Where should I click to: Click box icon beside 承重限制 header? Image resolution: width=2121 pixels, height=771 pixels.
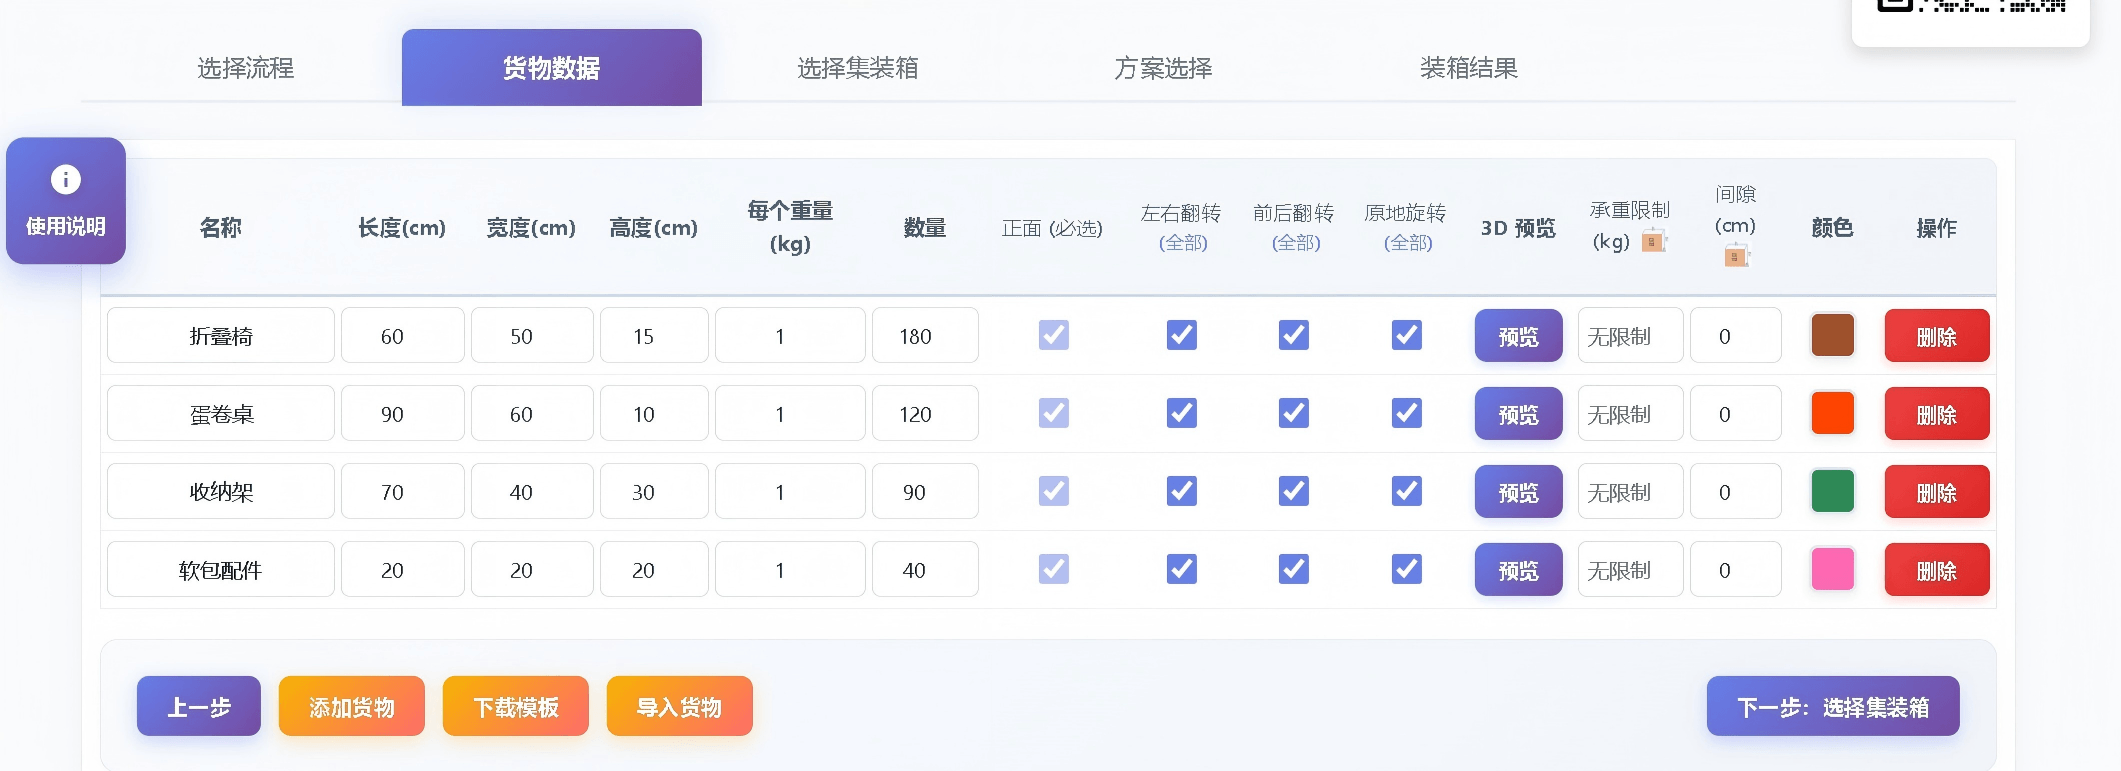point(1654,241)
